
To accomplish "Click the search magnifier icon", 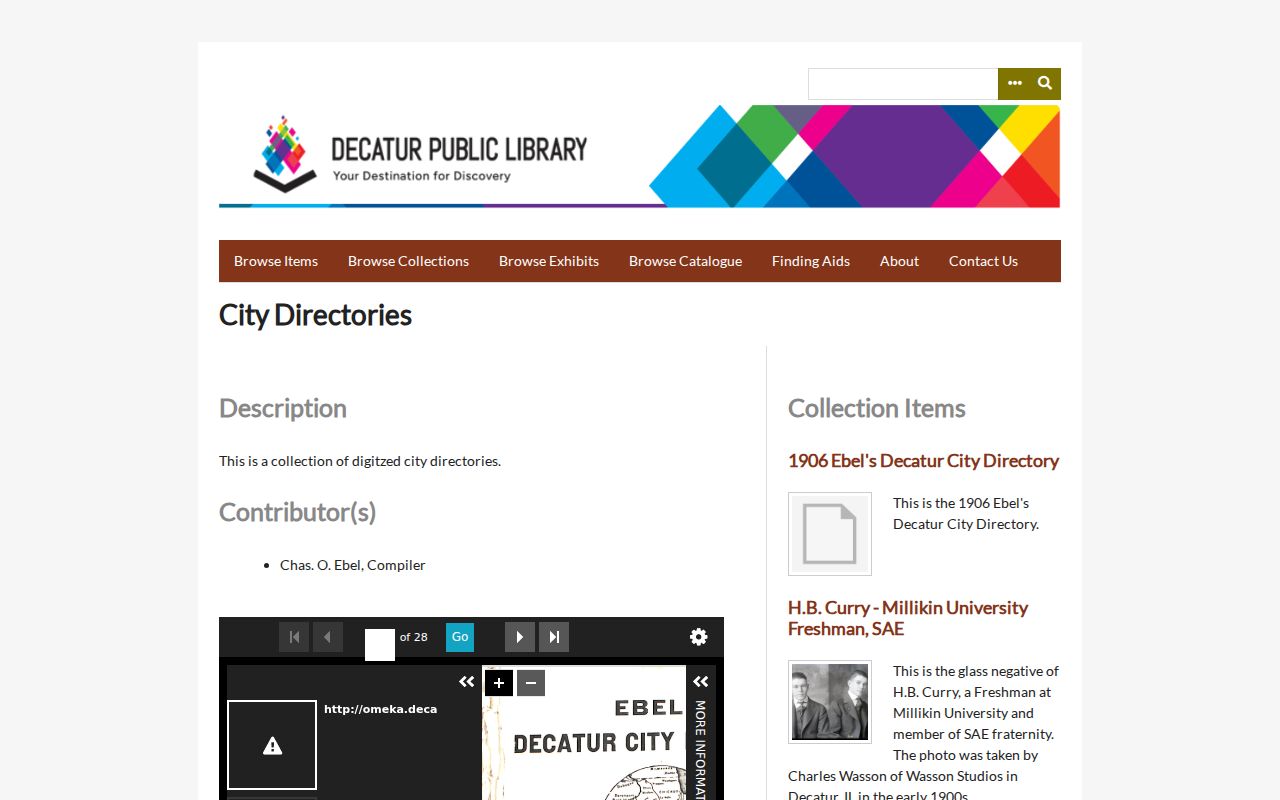I will click(1045, 84).
